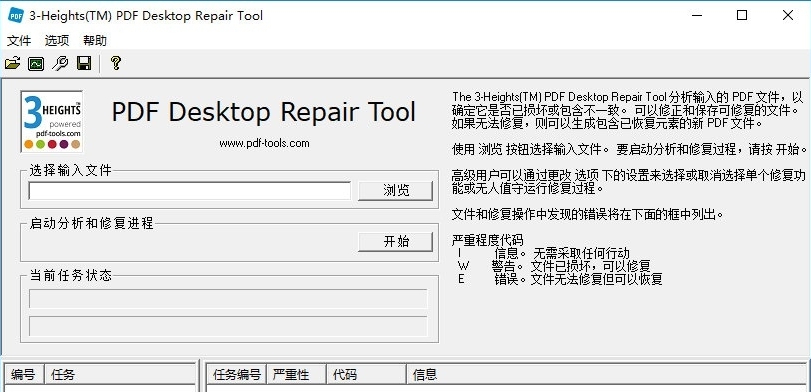This screenshot has width=811, height=392.
Task: Click the analyze image toolbar icon
Action: pos(36,63)
